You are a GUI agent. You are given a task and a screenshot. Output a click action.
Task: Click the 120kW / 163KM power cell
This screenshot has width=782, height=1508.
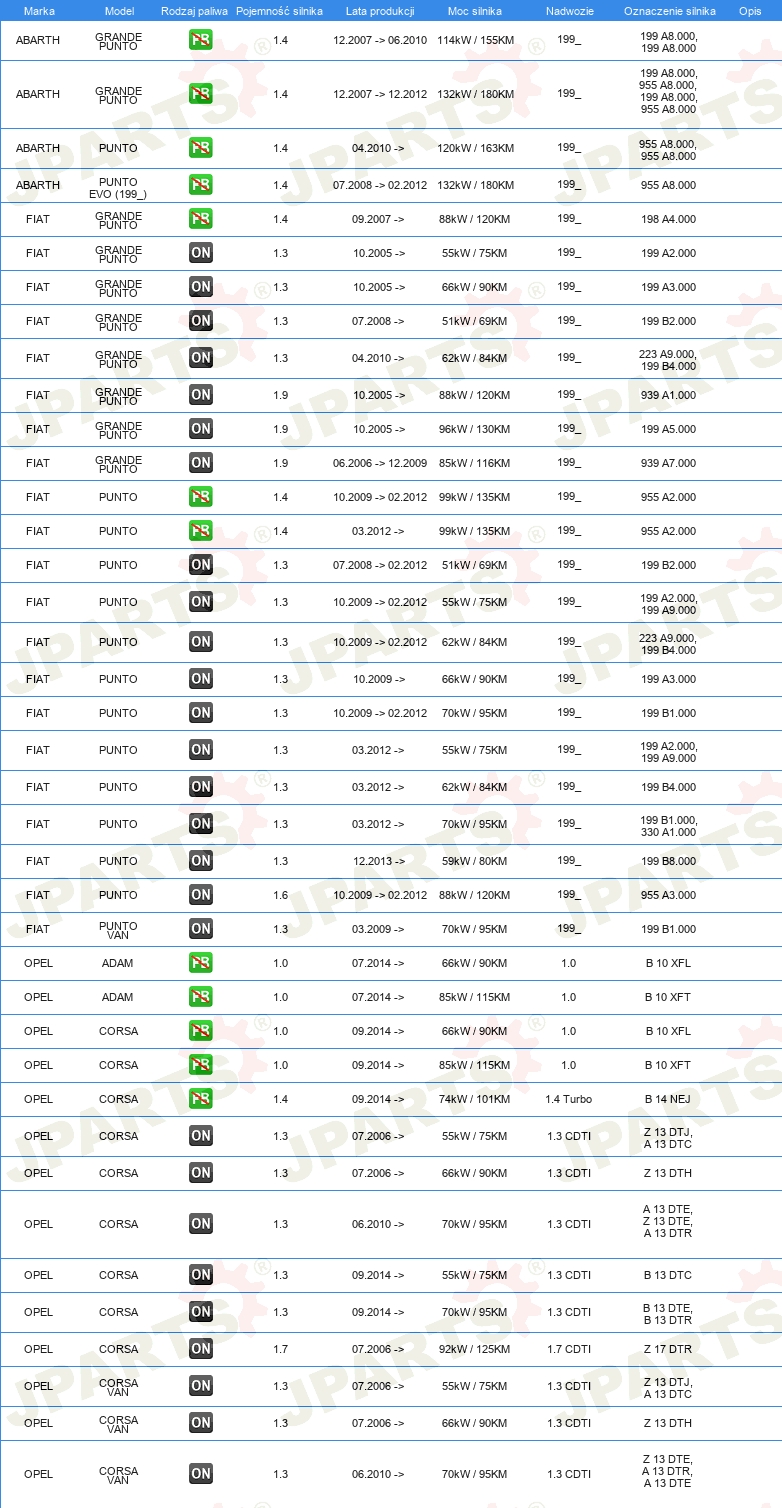[x=475, y=148]
